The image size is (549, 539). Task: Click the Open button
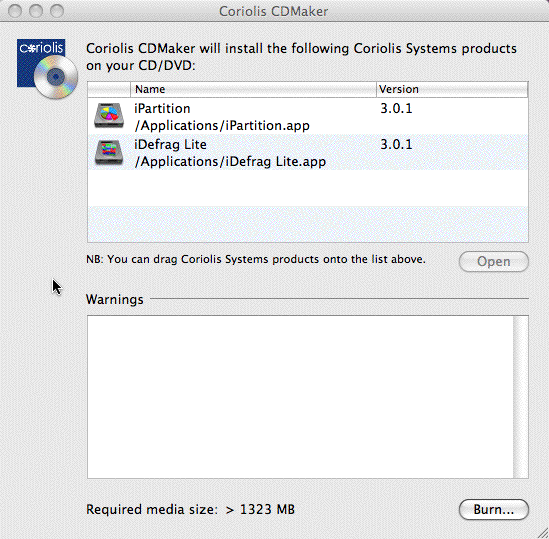pyautogui.click(x=493, y=262)
